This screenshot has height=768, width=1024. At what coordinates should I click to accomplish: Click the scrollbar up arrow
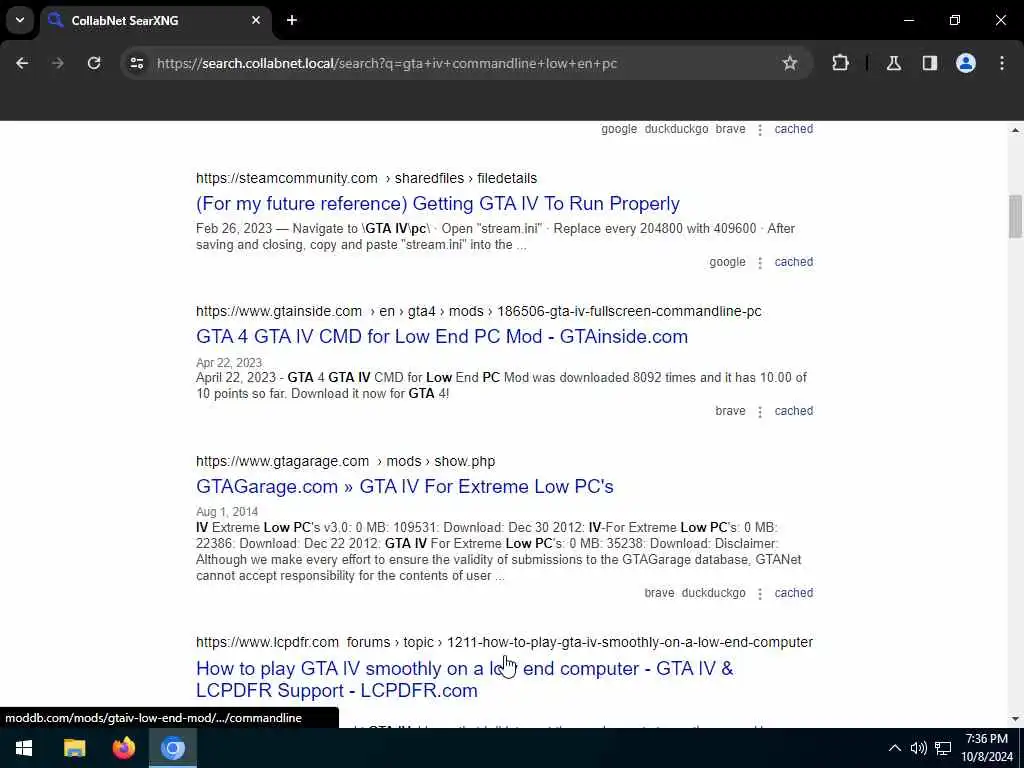[x=1015, y=130]
